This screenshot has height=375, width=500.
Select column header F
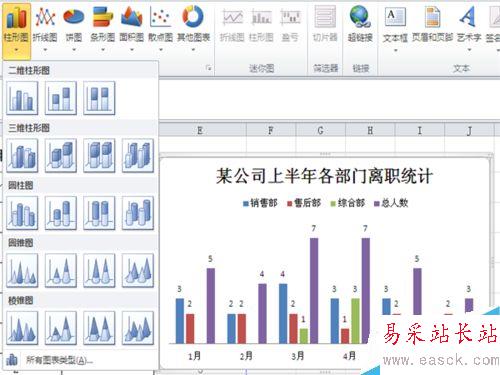pos(271,130)
